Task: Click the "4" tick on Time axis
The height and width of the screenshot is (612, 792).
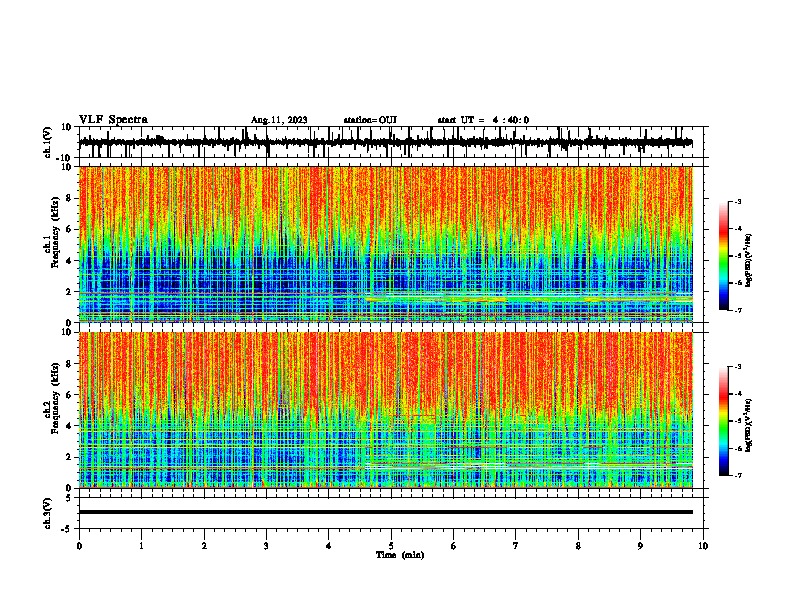Action: pos(329,546)
